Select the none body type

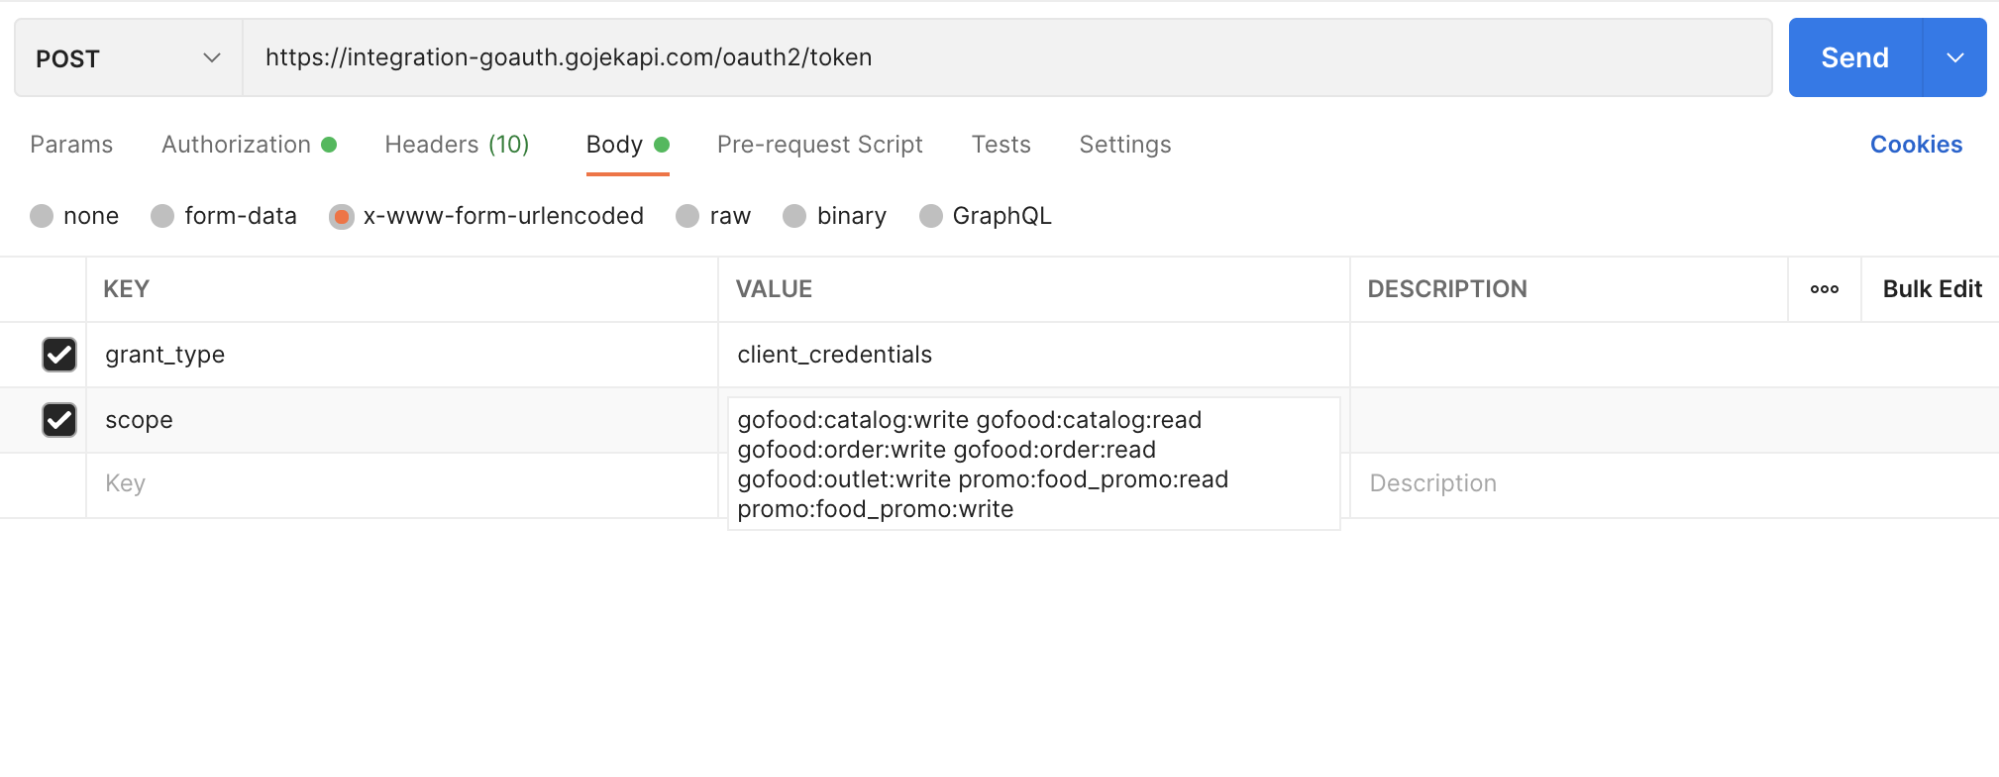tap(41, 216)
